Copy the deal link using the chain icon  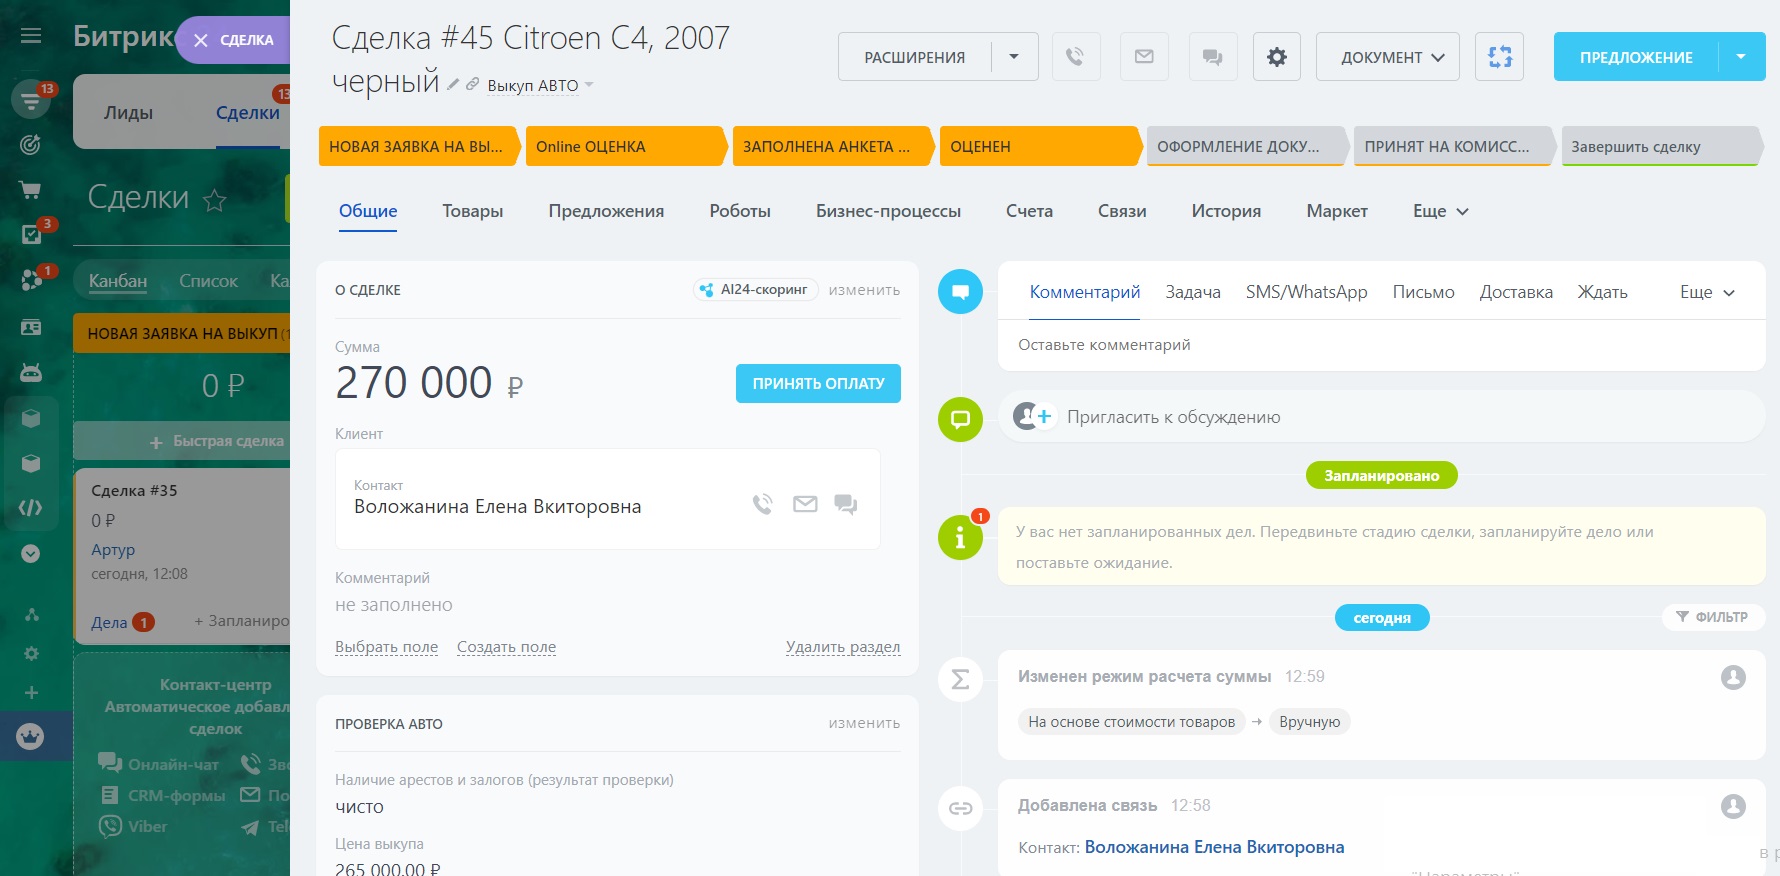click(472, 84)
